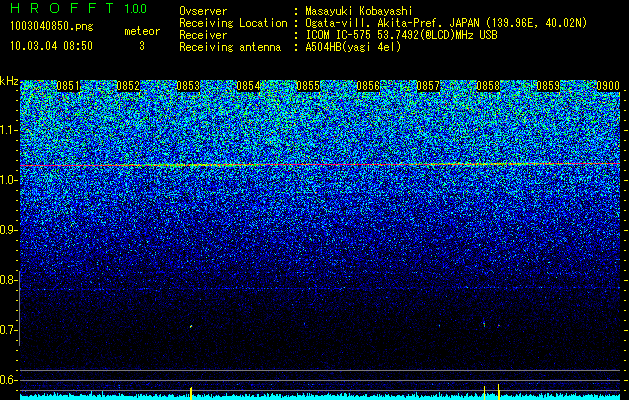Screen dimensions: 629x400
Task: Click the meteor count value 3
Action: 142,46
